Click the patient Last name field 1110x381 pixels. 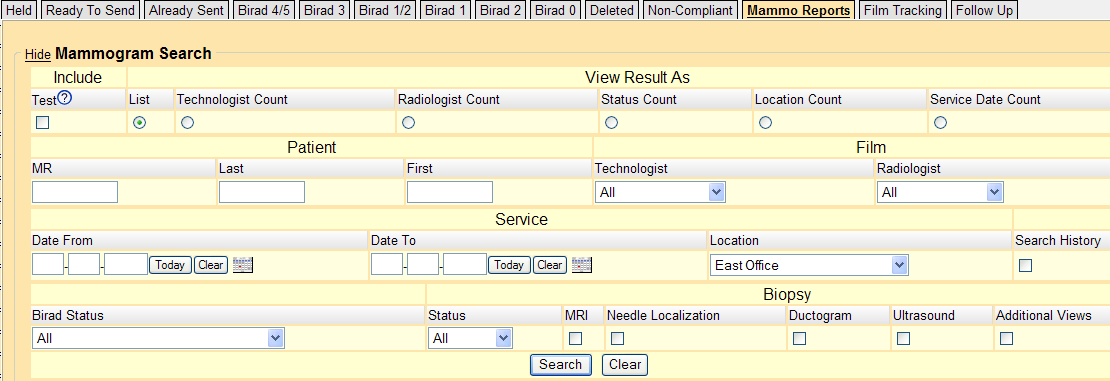point(262,192)
